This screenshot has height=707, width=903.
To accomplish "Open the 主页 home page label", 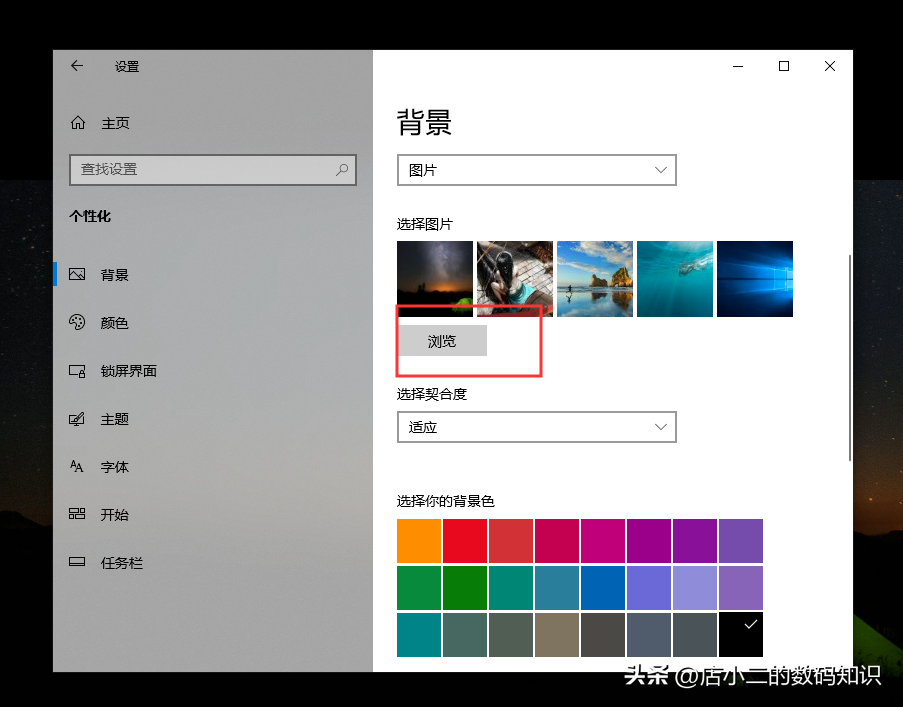I will (x=115, y=123).
